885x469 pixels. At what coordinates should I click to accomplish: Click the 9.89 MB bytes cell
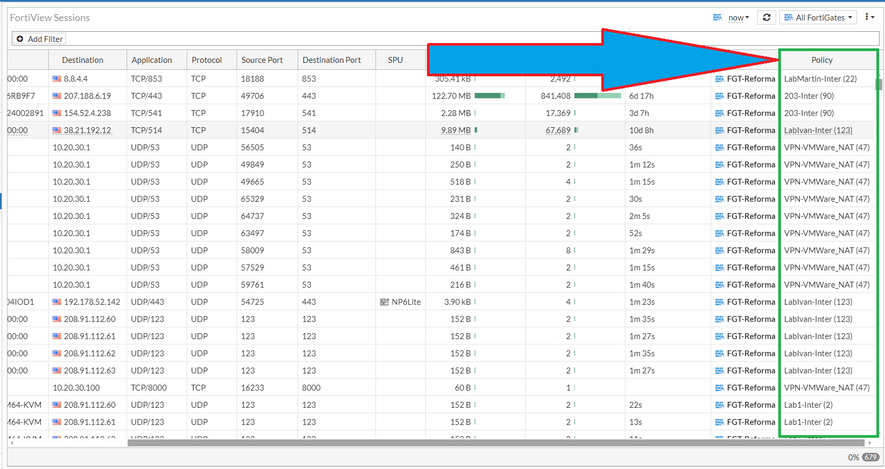tap(456, 130)
